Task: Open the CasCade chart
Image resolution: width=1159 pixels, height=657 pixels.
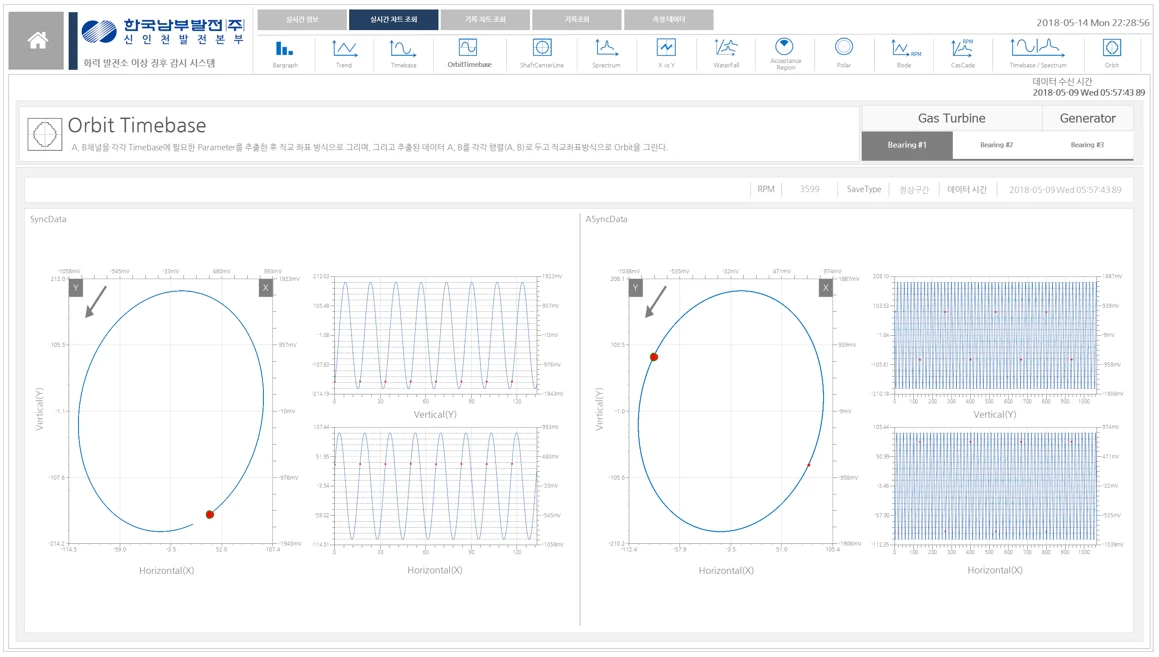Action: (962, 53)
